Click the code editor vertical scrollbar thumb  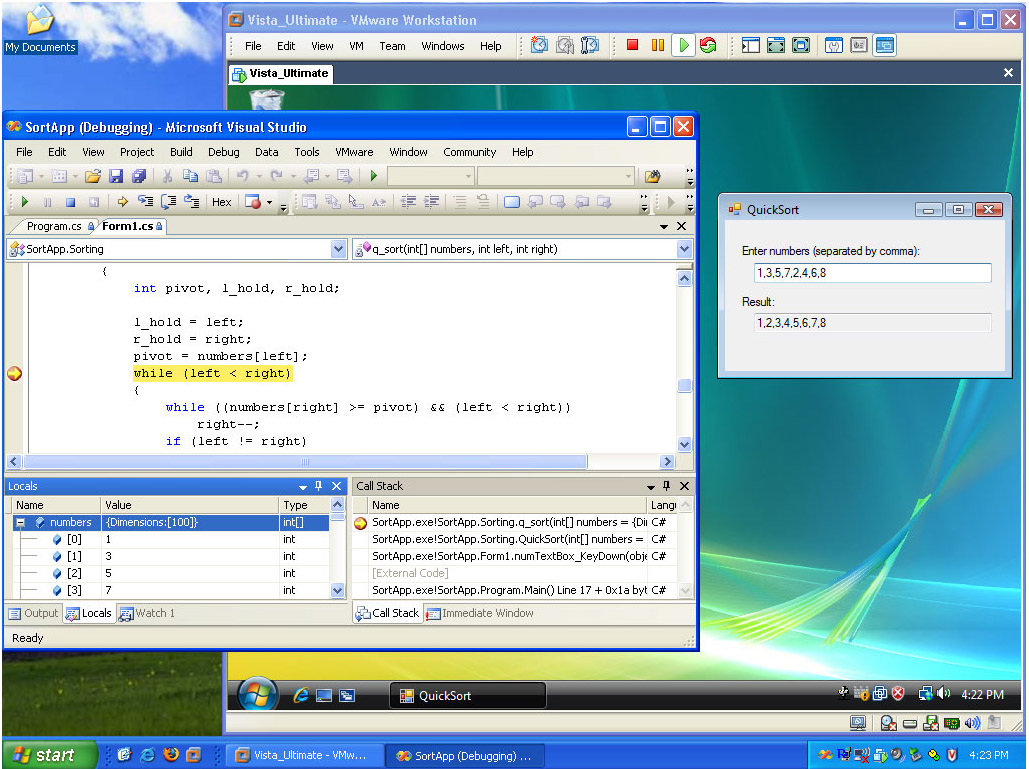coord(684,385)
